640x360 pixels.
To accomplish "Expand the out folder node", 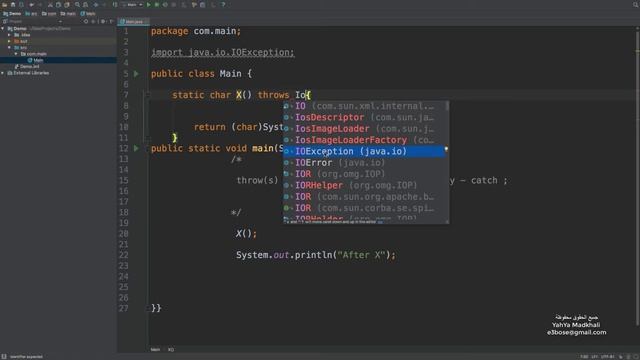I will [9, 41].
